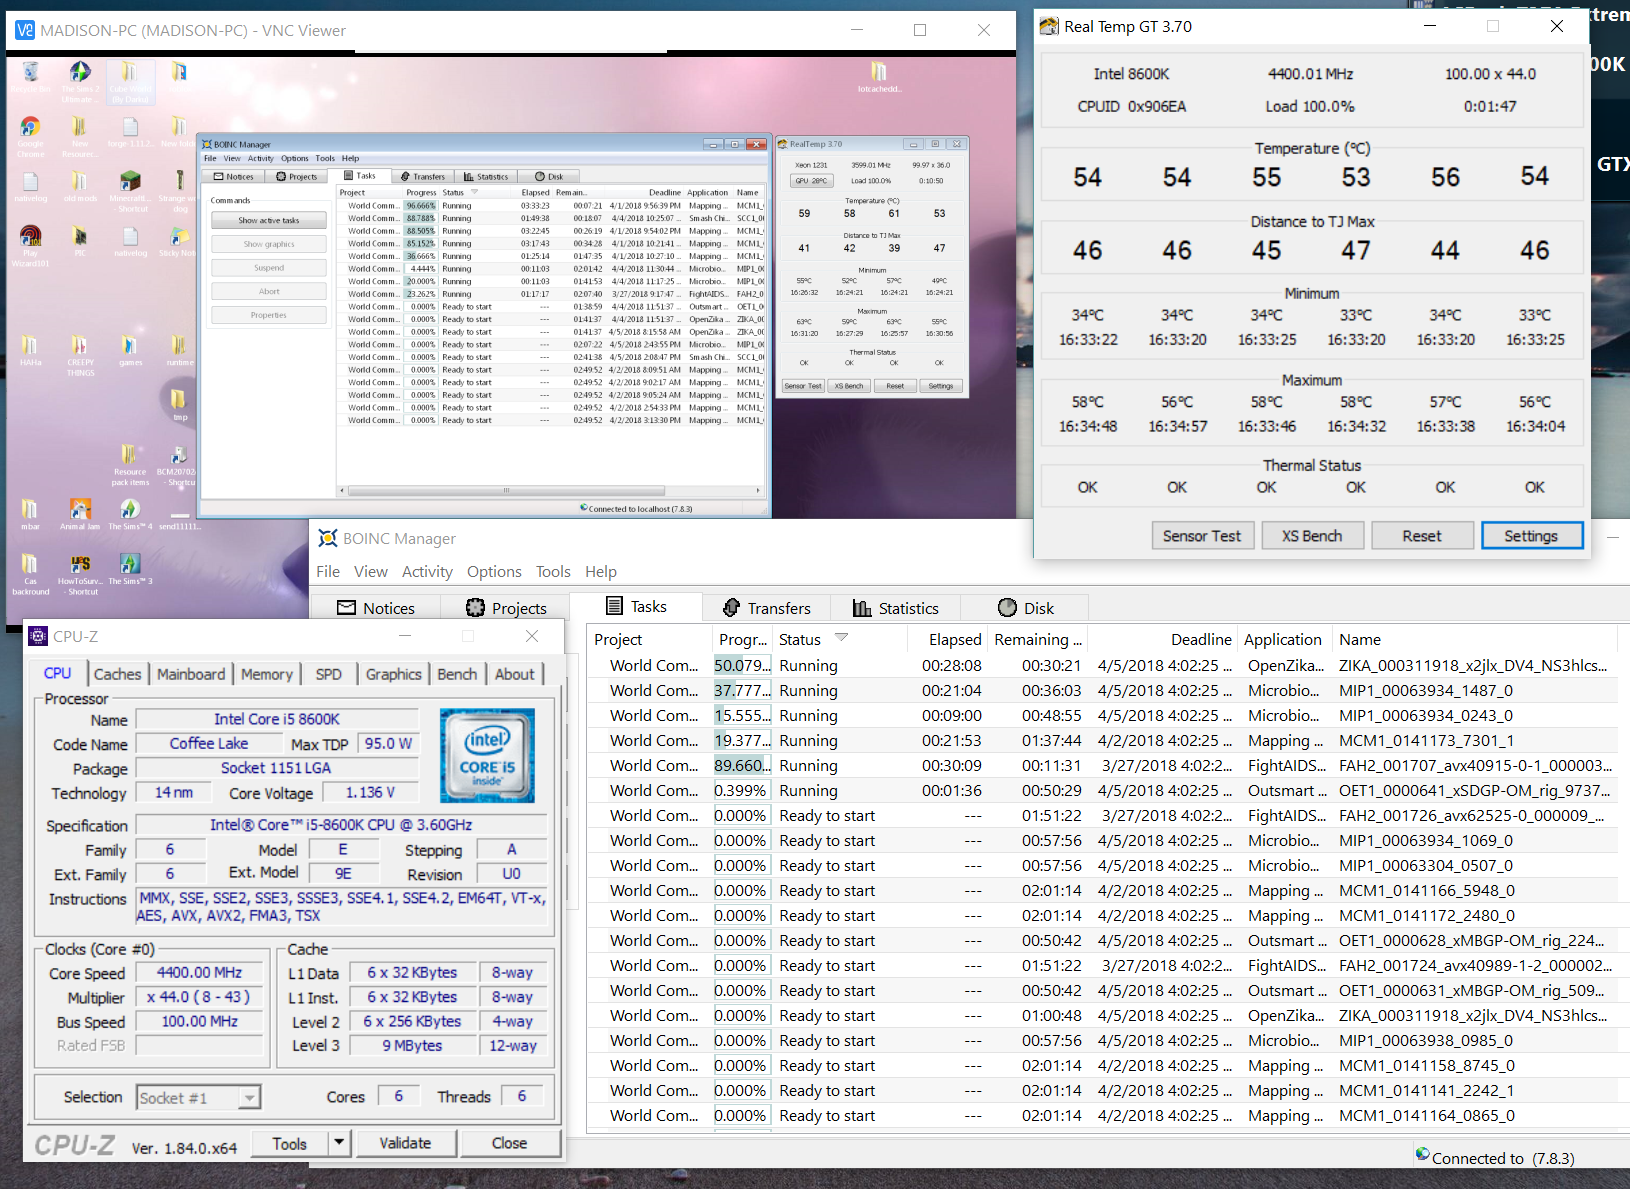
Task: Click the 89.660% FightAIDS progress bar
Action: (x=741, y=765)
